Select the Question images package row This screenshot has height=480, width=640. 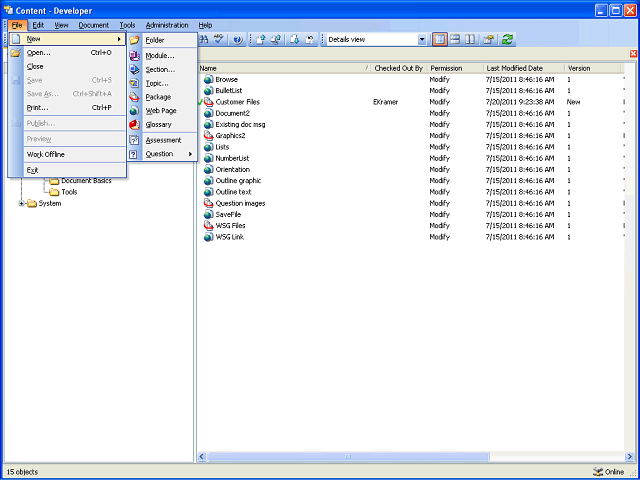click(x=411, y=203)
